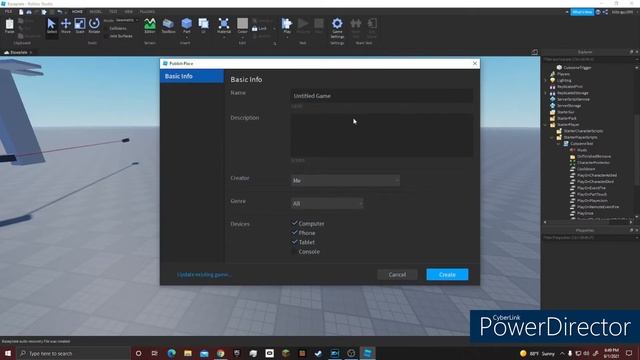Switch to the PLUGINS ribbon tab
Viewport: 640px width, 360px height.
pos(147,12)
